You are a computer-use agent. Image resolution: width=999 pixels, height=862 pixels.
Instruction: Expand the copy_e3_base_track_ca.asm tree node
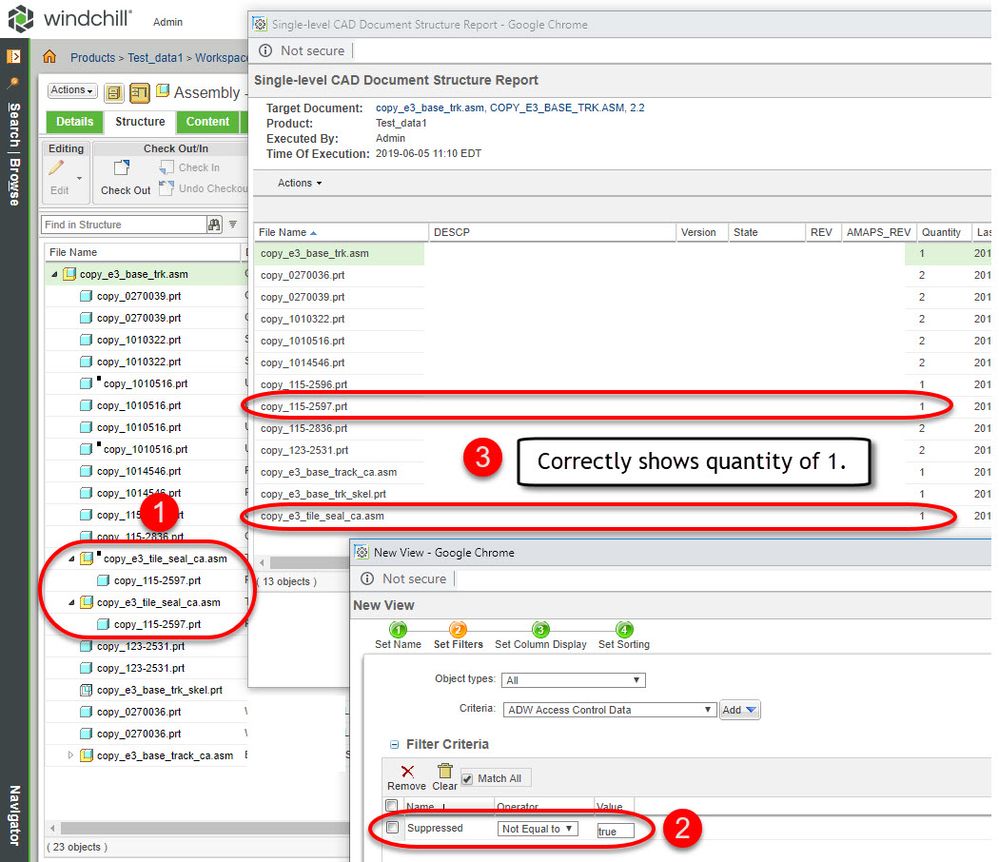click(x=70, y=756)
